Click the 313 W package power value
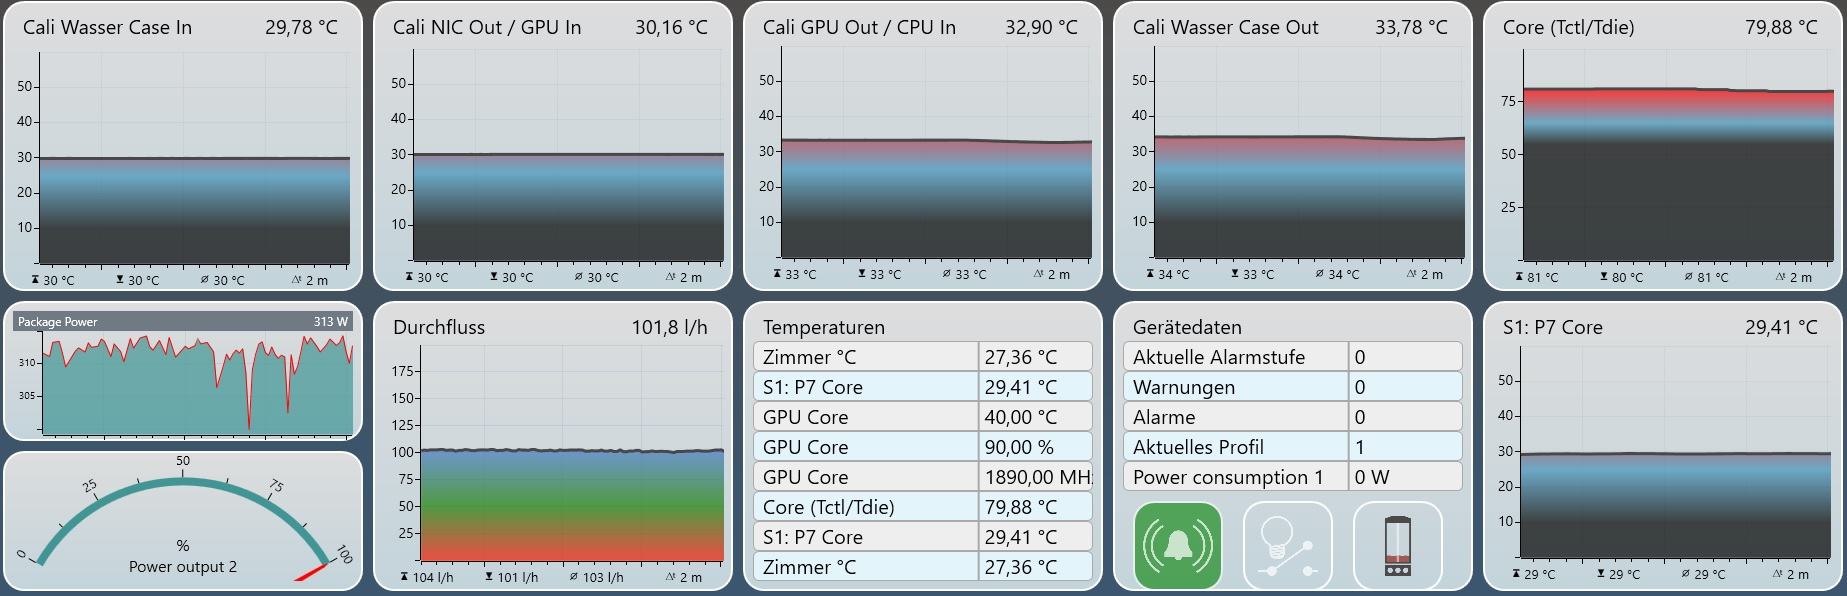 pos(330,322)
